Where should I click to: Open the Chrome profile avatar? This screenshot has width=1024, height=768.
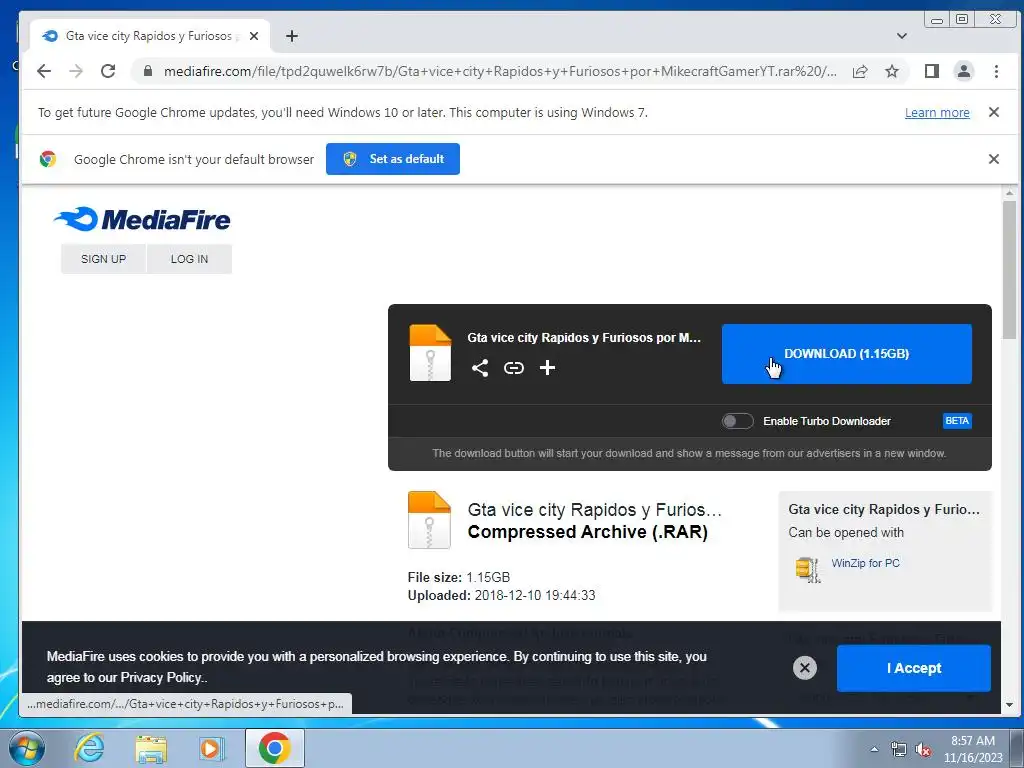tap(963, 71)
